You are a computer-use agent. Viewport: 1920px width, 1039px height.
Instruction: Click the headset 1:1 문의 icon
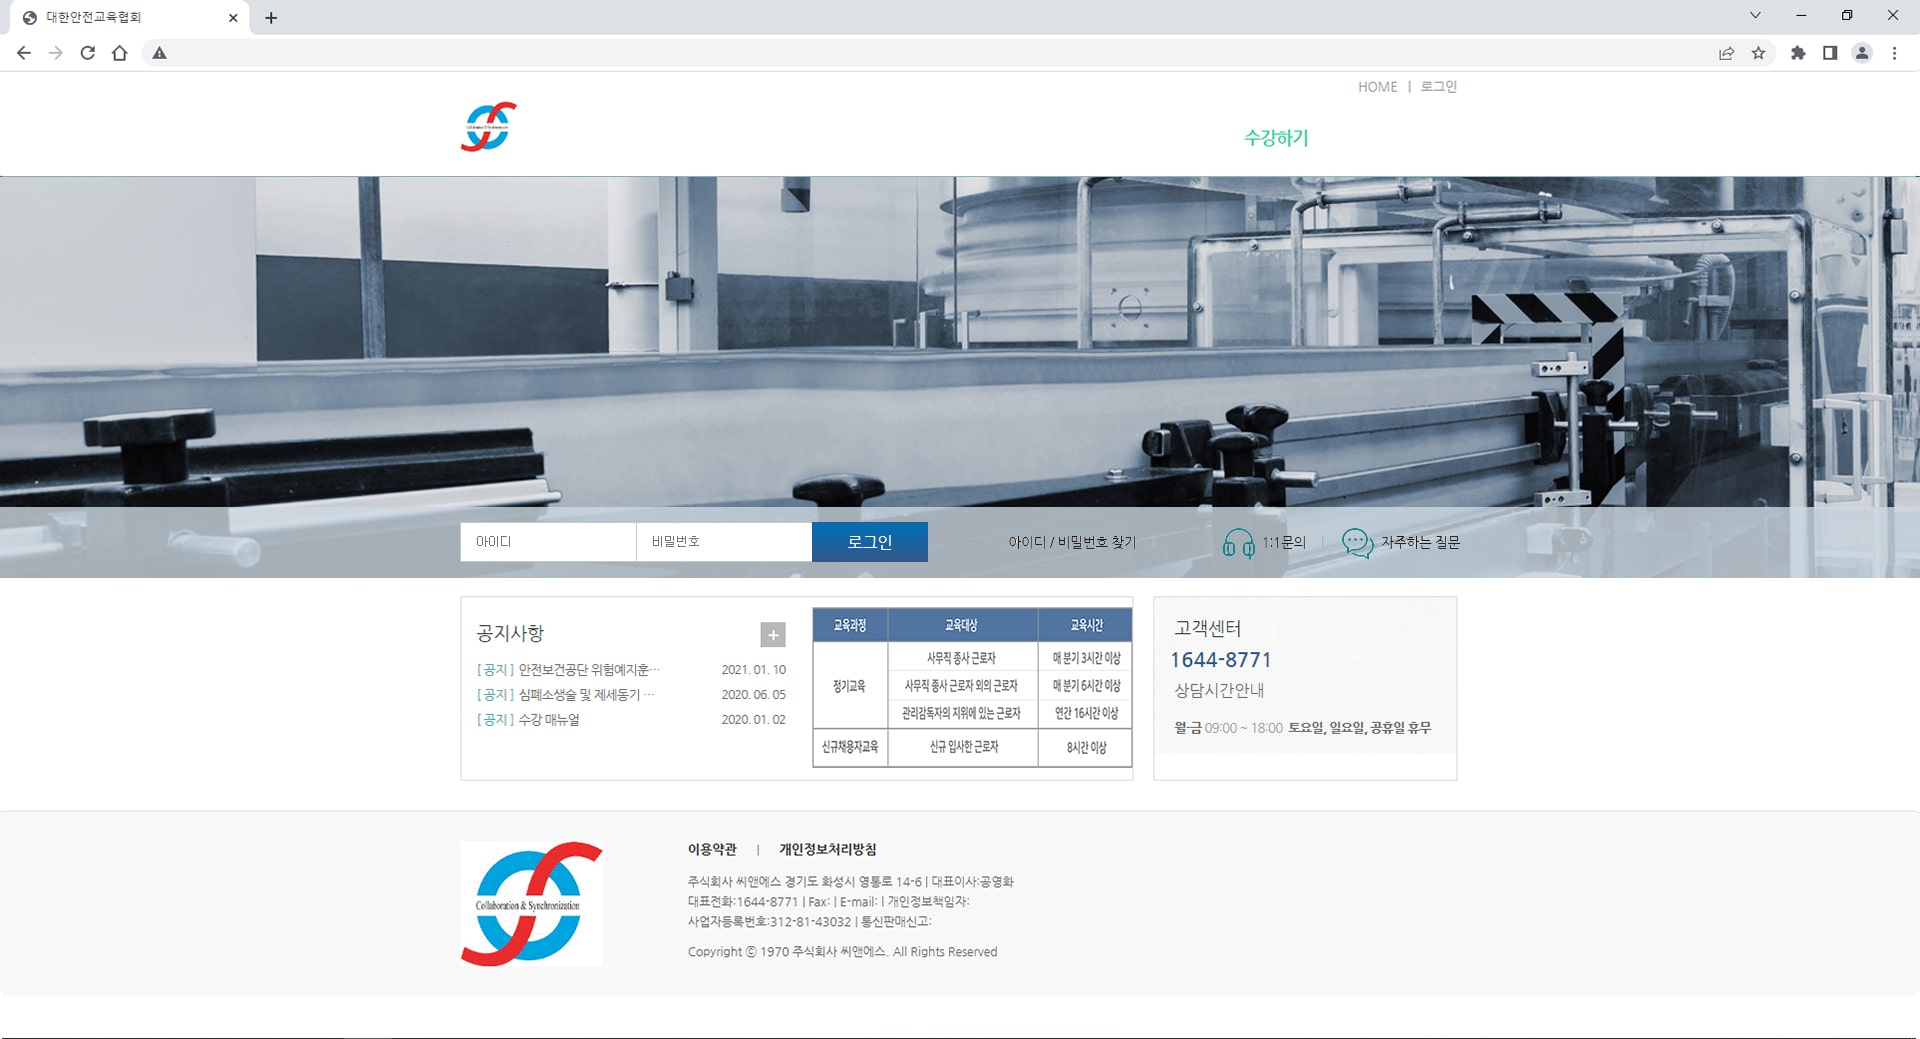tap(1238, 543)
